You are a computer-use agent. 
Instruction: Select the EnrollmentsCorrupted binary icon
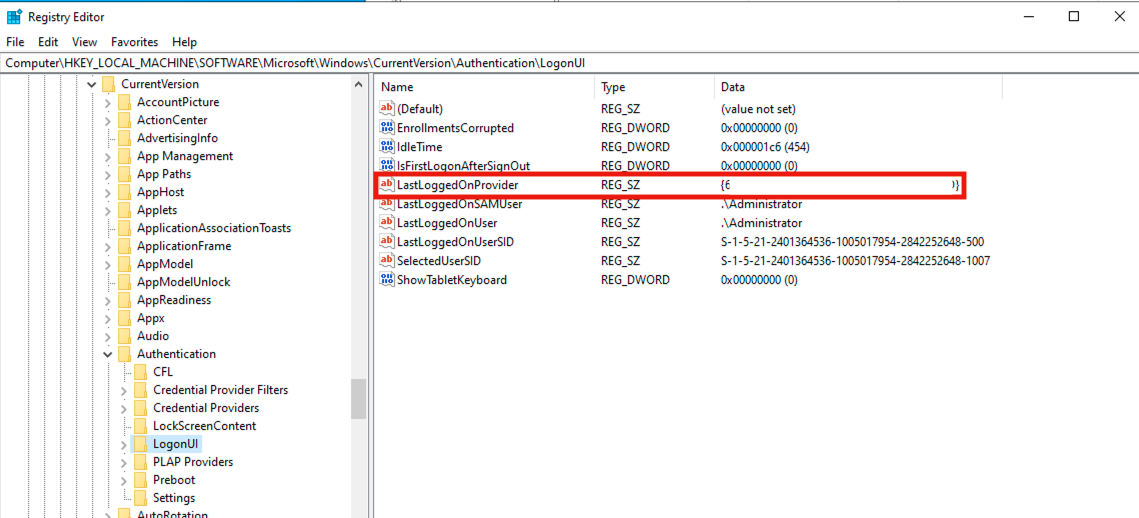(x=387, y=128)
